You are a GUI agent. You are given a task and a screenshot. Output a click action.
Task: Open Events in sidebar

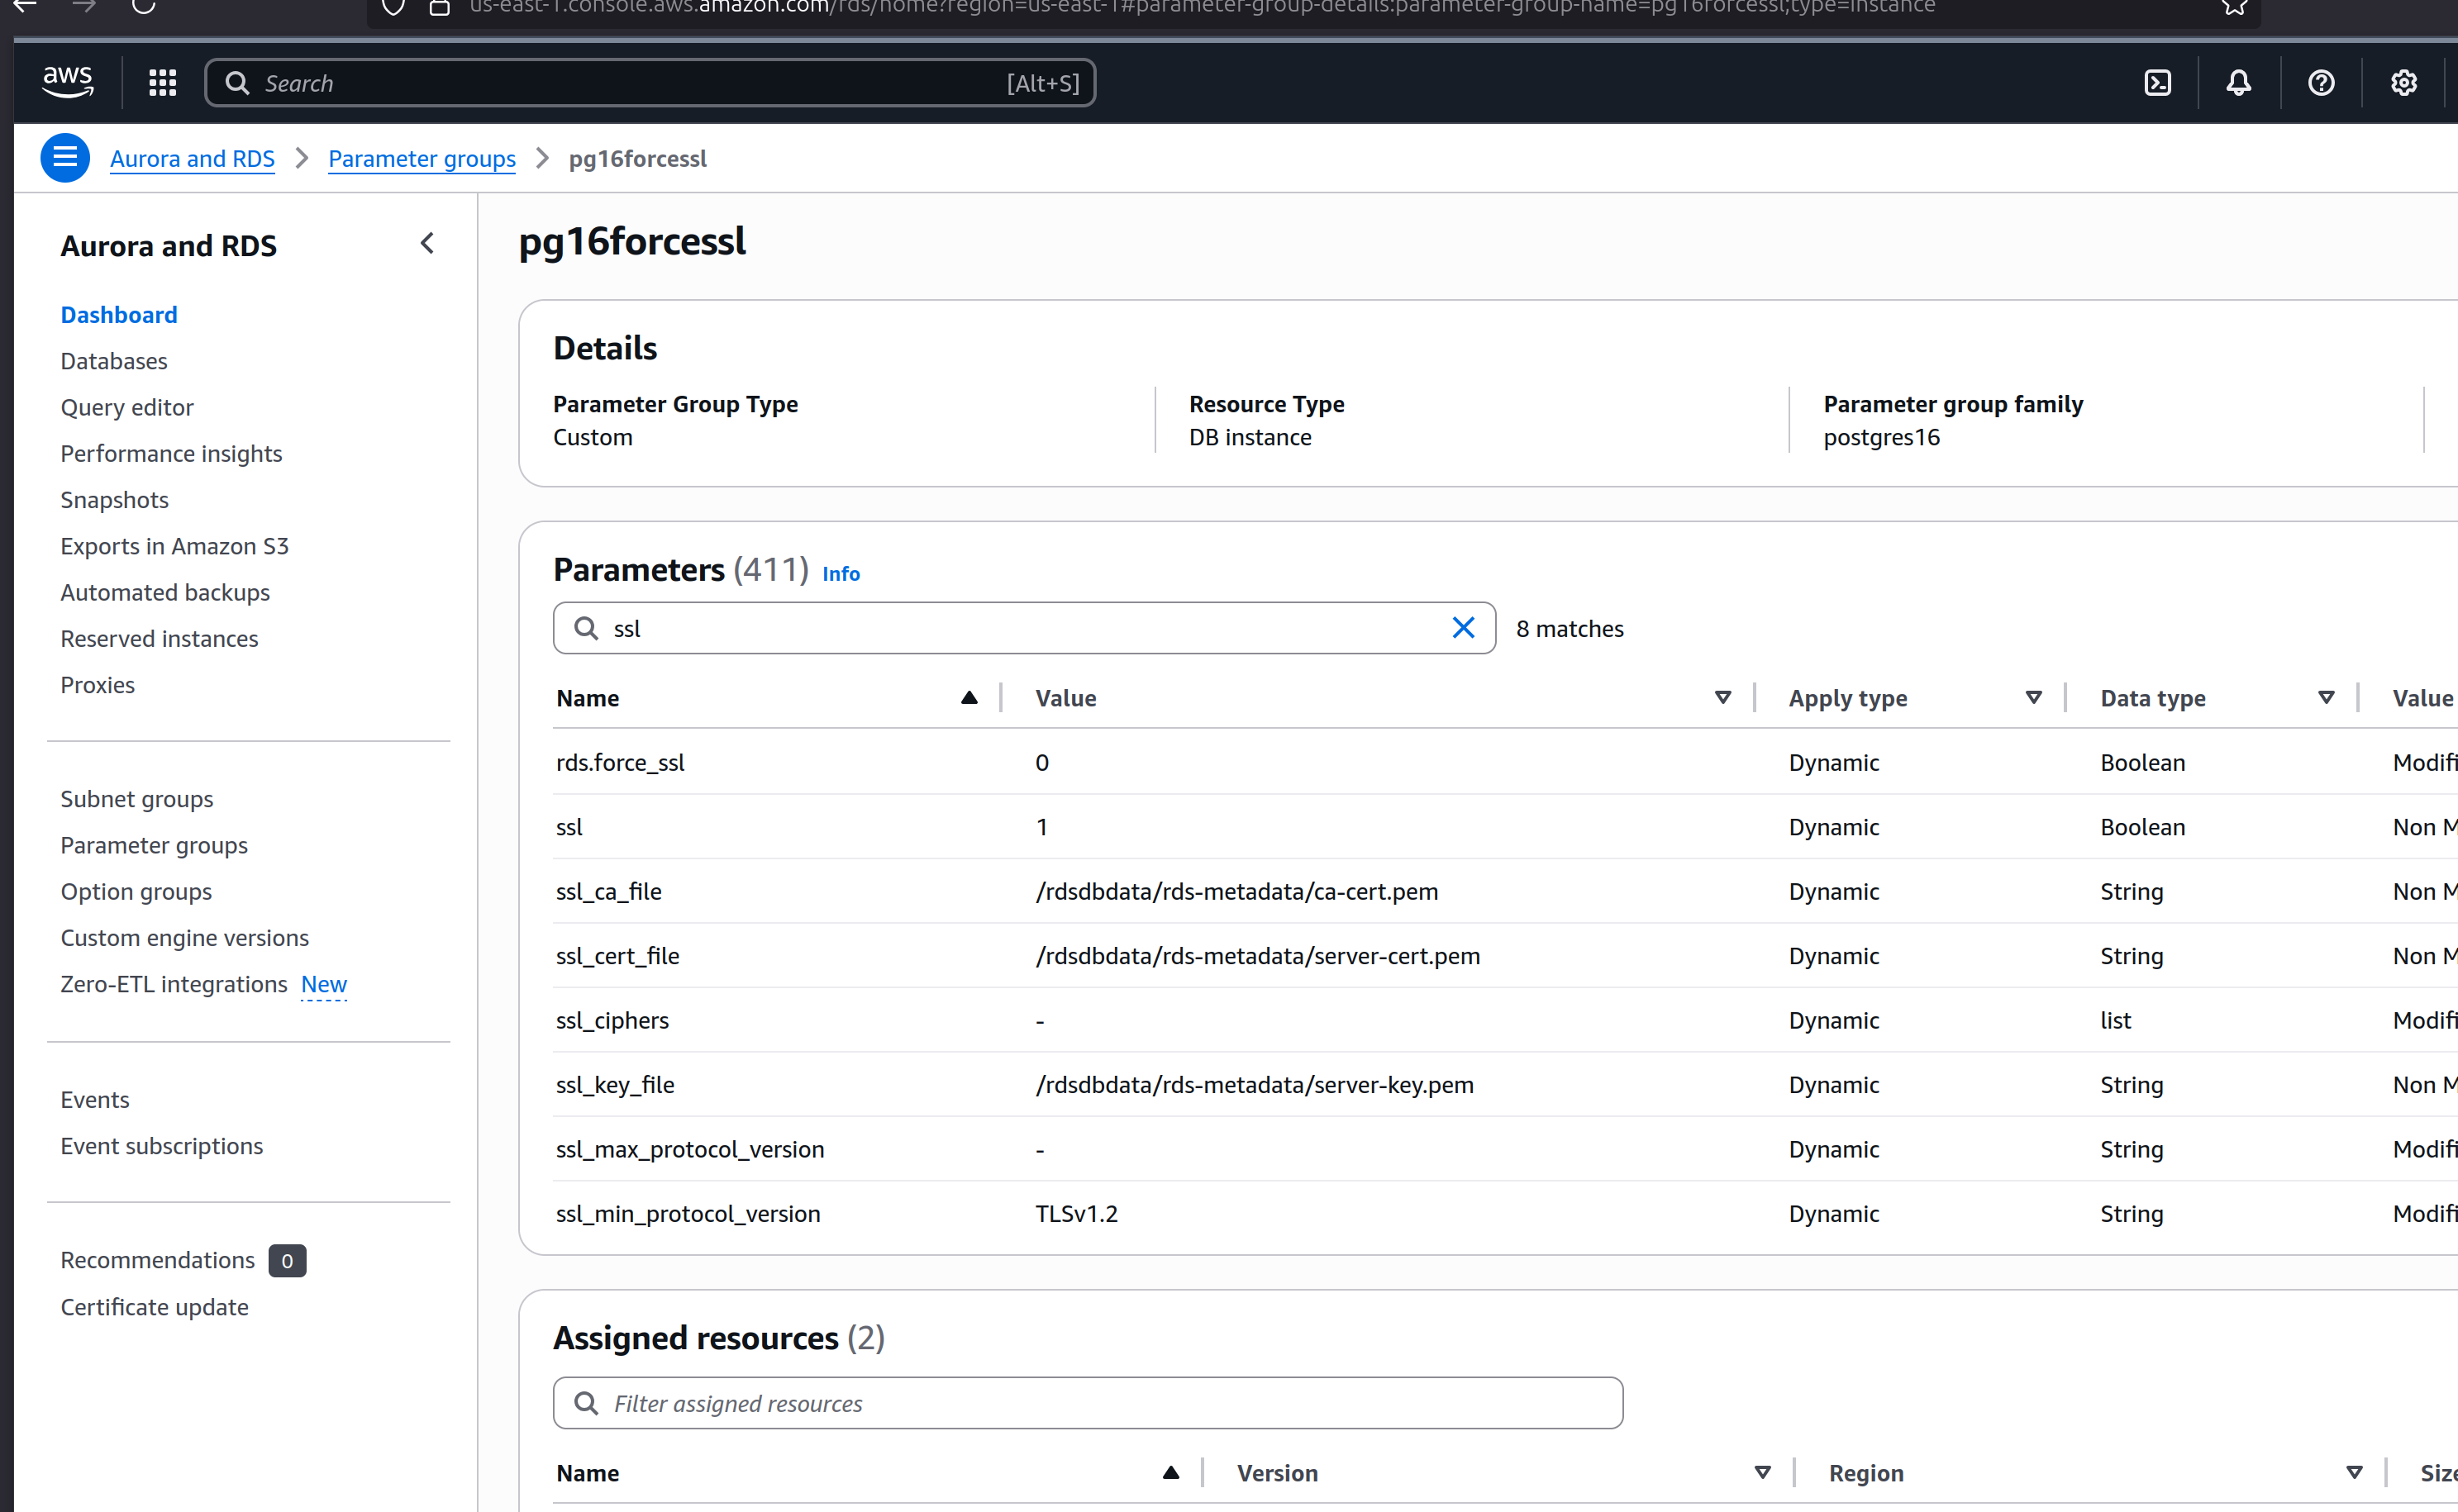point(95,1099)
